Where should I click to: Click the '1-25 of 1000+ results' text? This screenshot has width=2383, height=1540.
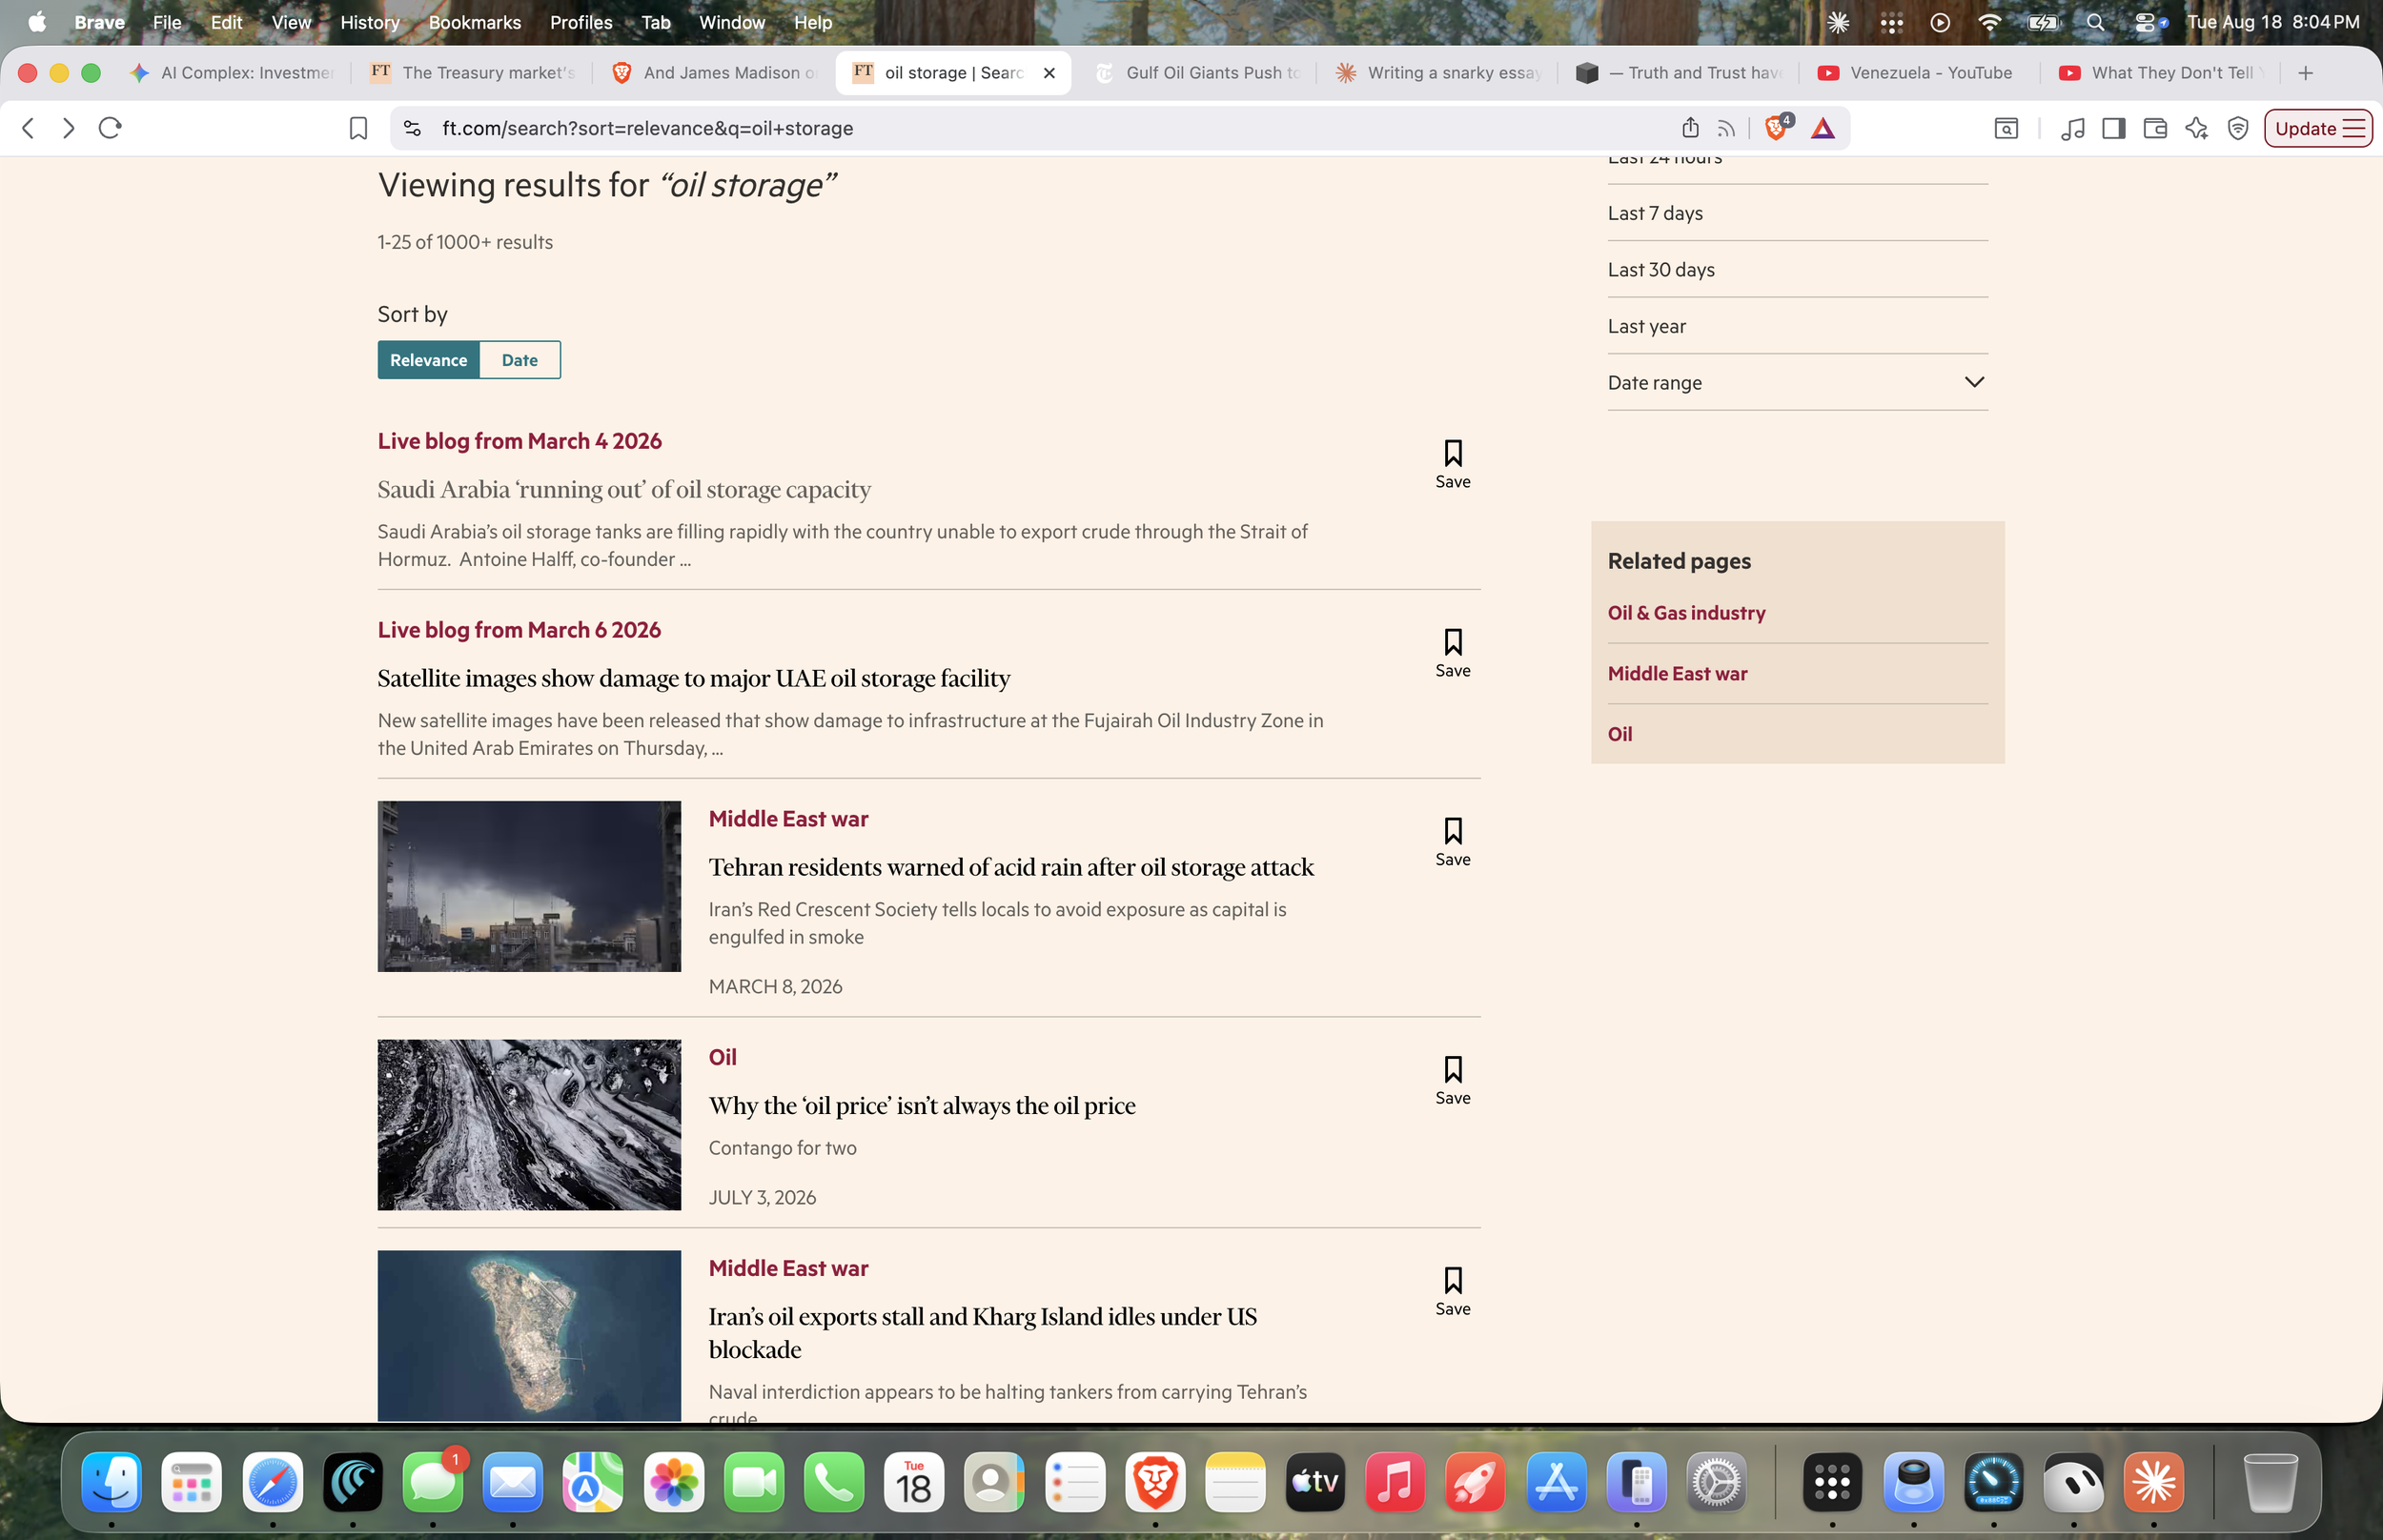[465, 242]
